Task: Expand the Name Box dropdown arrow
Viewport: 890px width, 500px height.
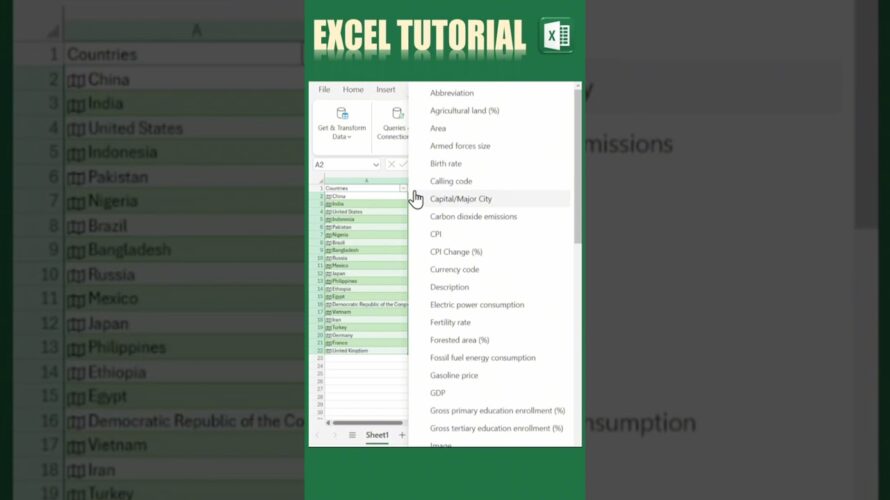Action: [x=375, y=165]
